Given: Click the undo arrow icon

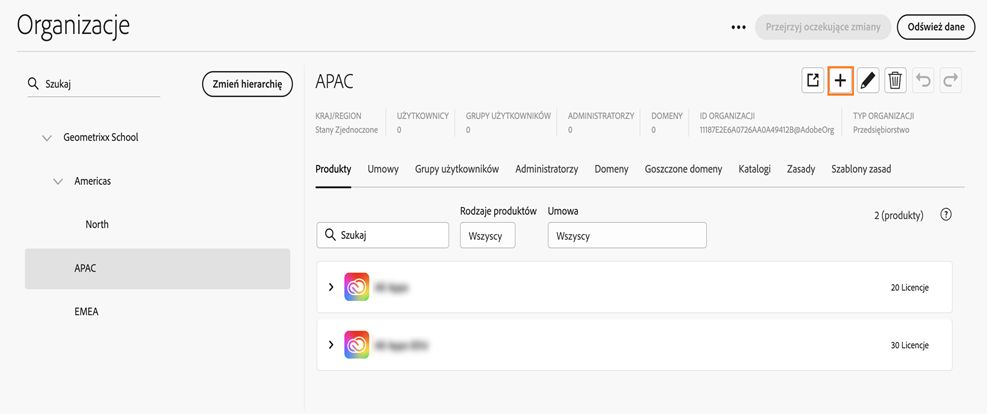Looking at the screenshot, I should (923, 81).
